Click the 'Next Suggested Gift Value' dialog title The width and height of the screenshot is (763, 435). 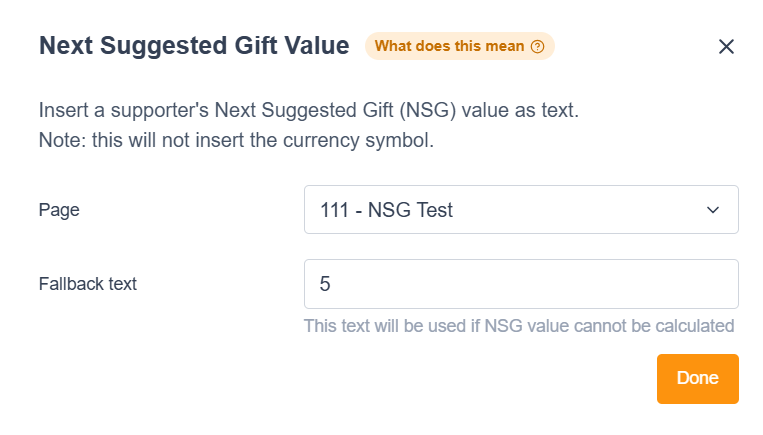tap(194, 46)
